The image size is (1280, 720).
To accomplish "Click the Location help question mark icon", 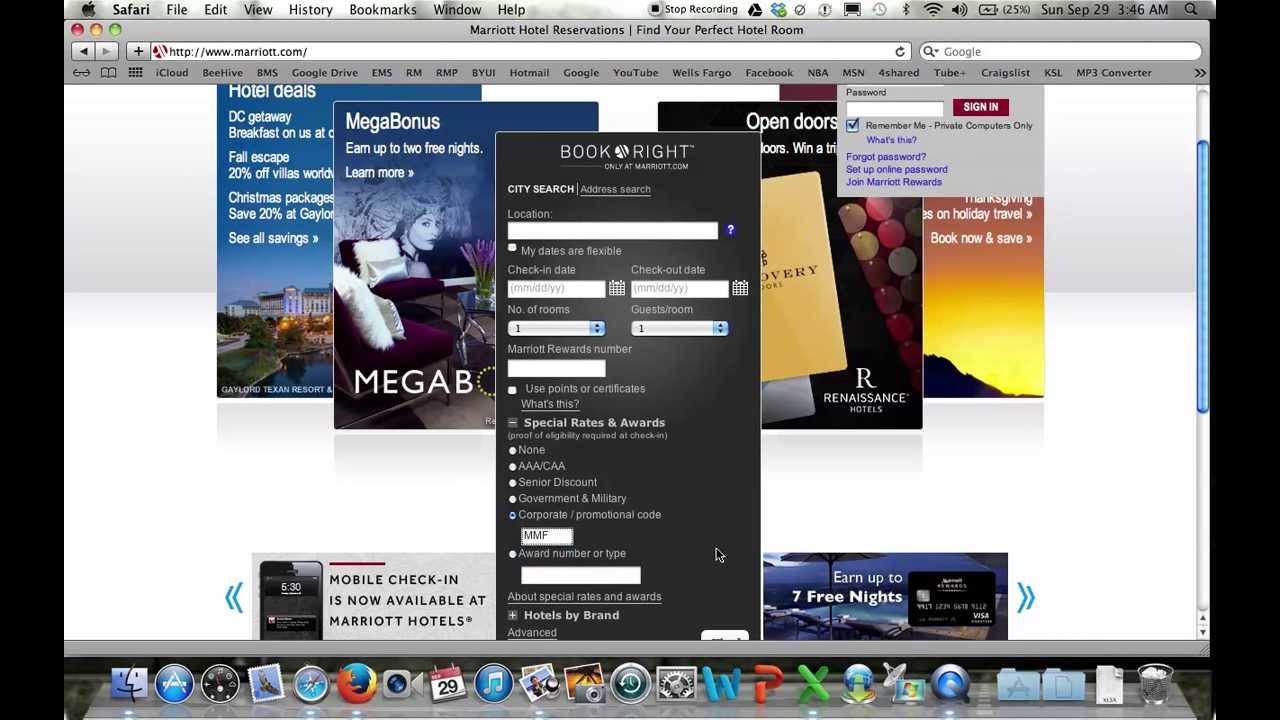I will coord(730,231).
